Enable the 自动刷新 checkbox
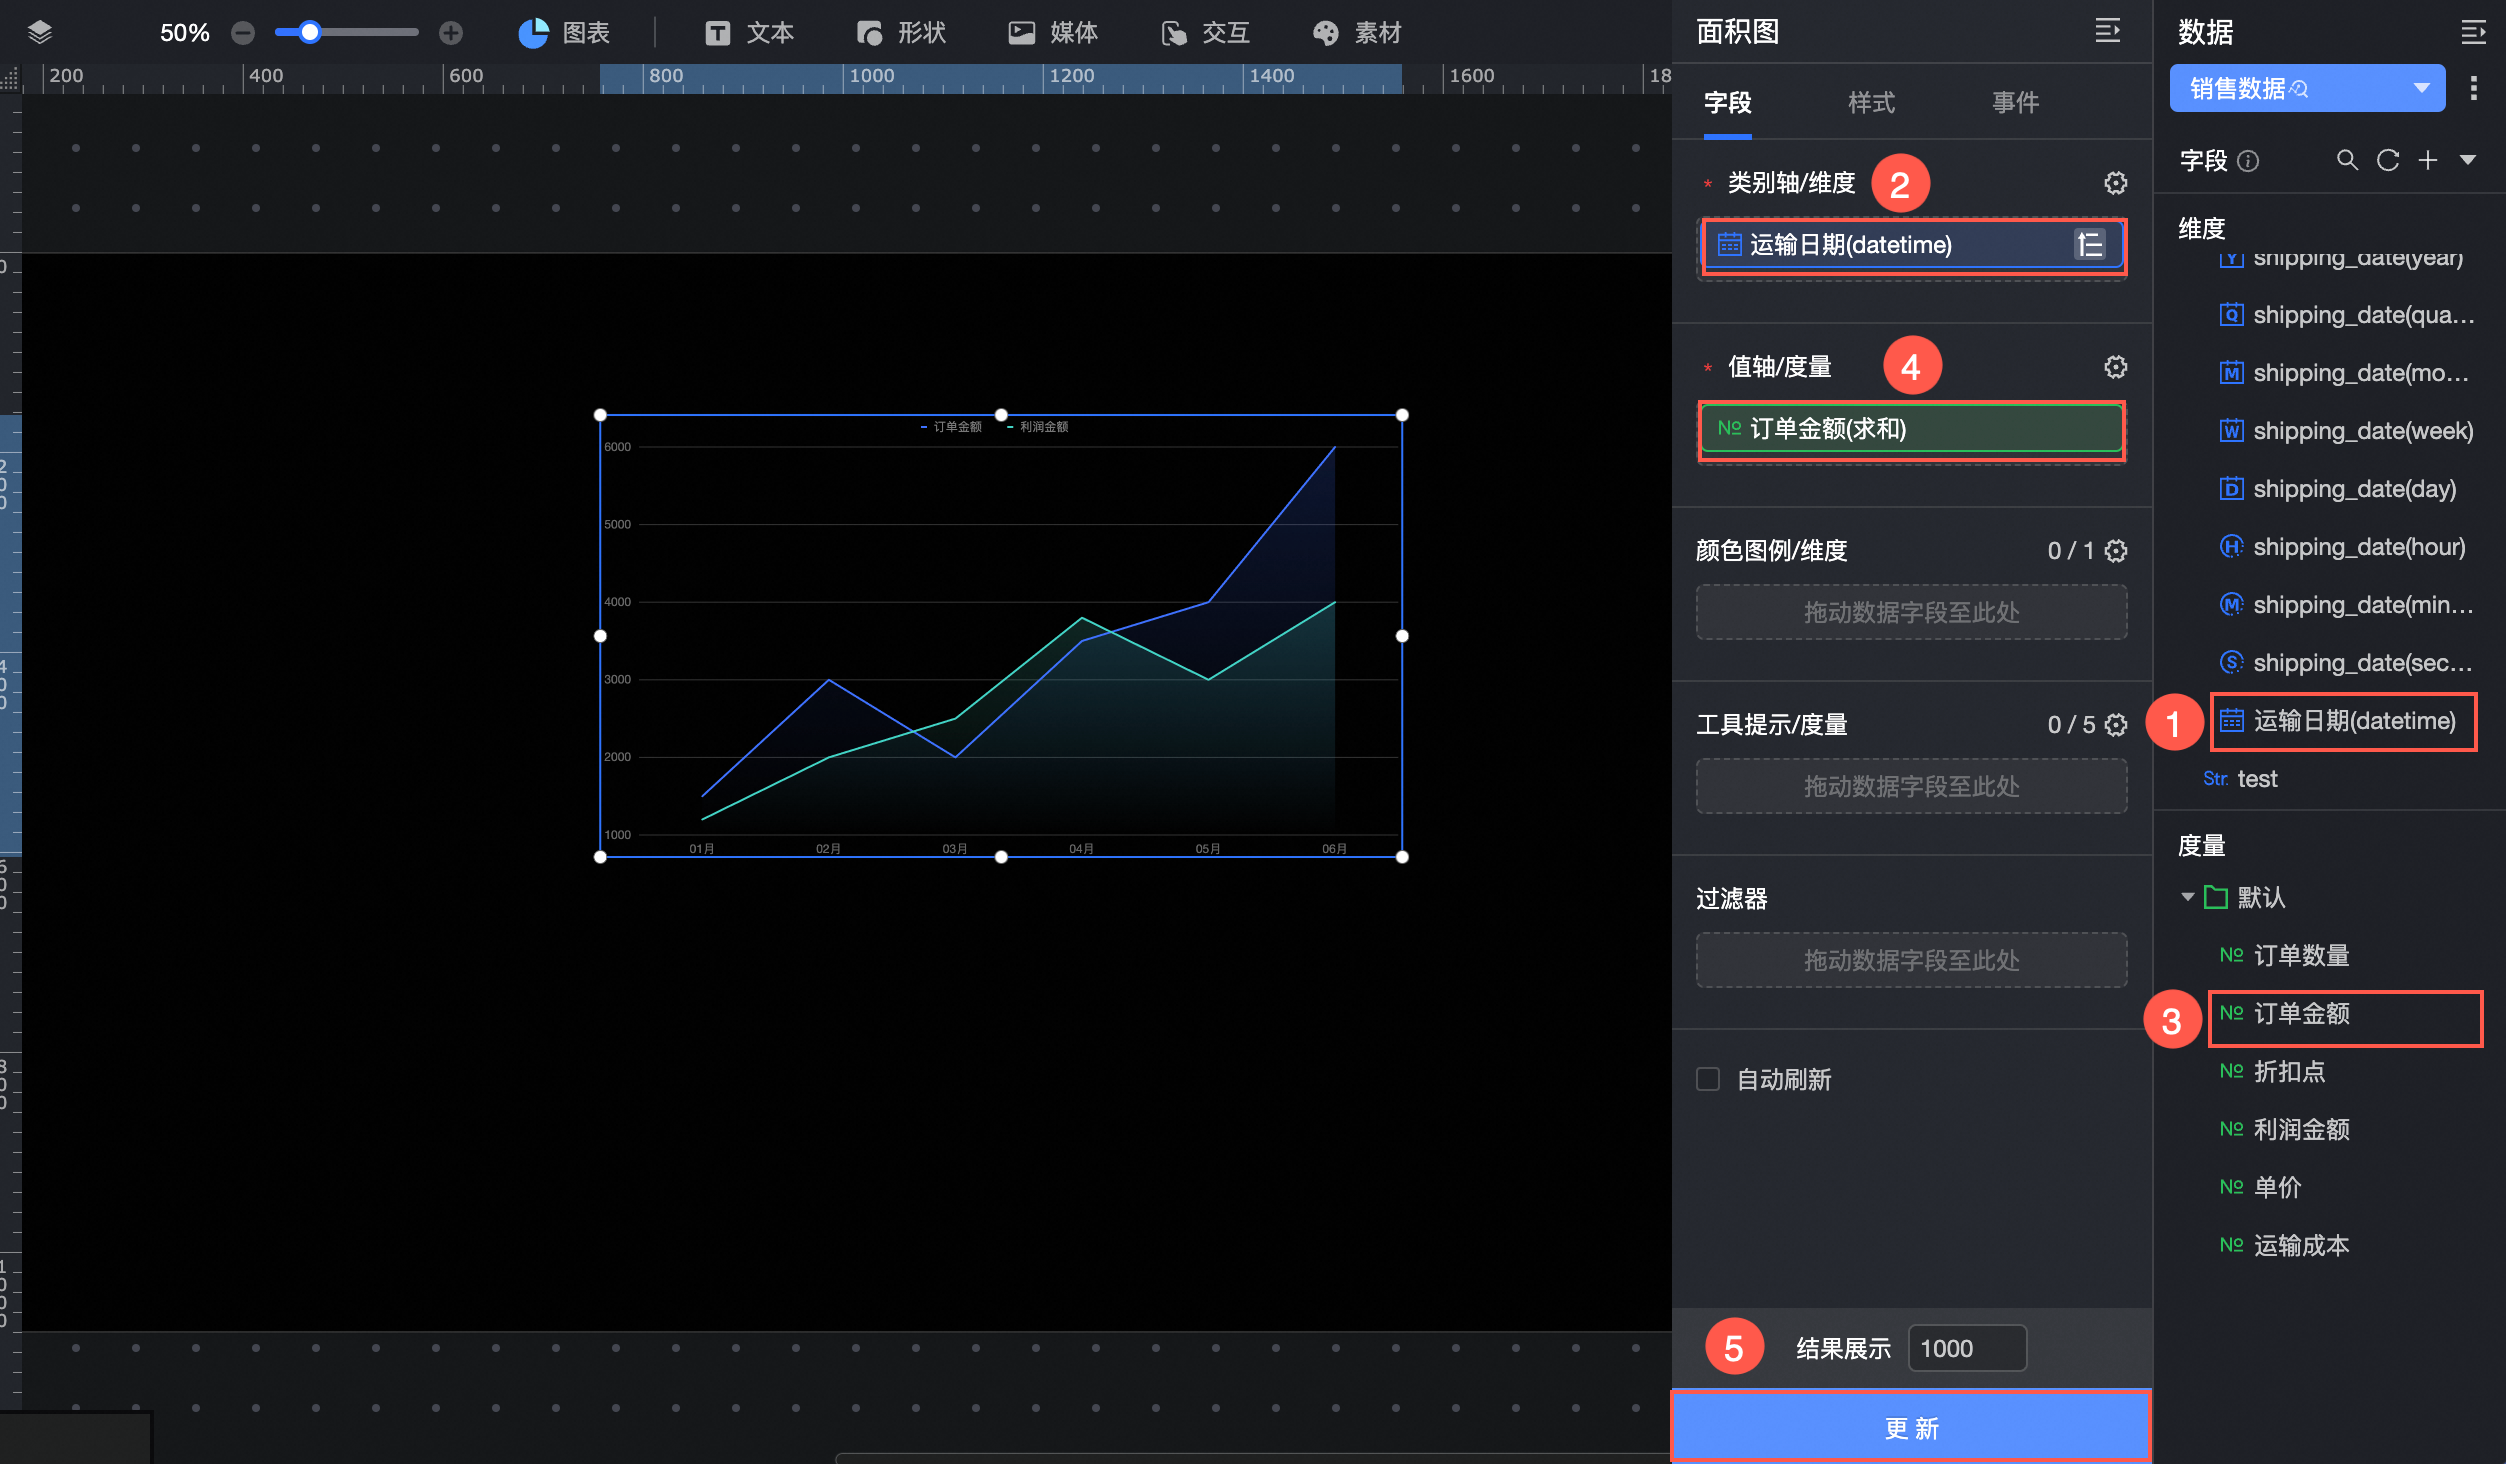The image size is (2506, 1464). pos(1708,1079)
